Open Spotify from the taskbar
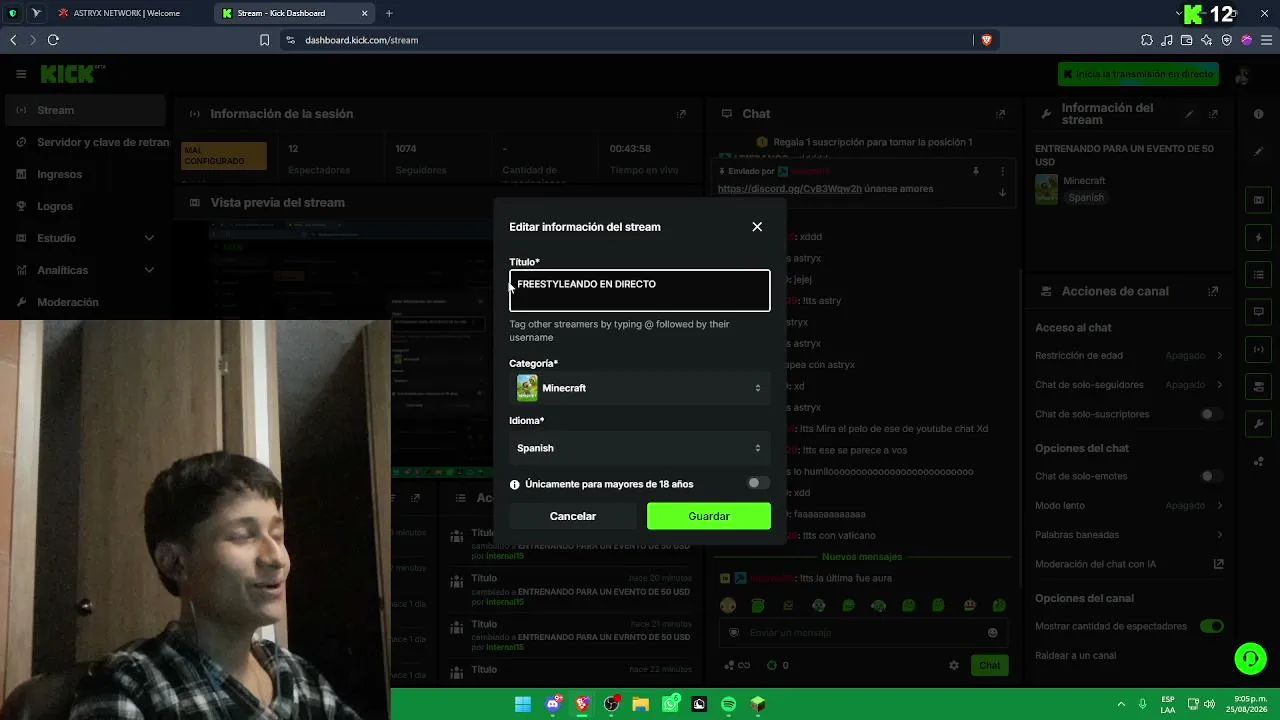The width and height of the screenshot is (1280, 720). coord(728,704)
